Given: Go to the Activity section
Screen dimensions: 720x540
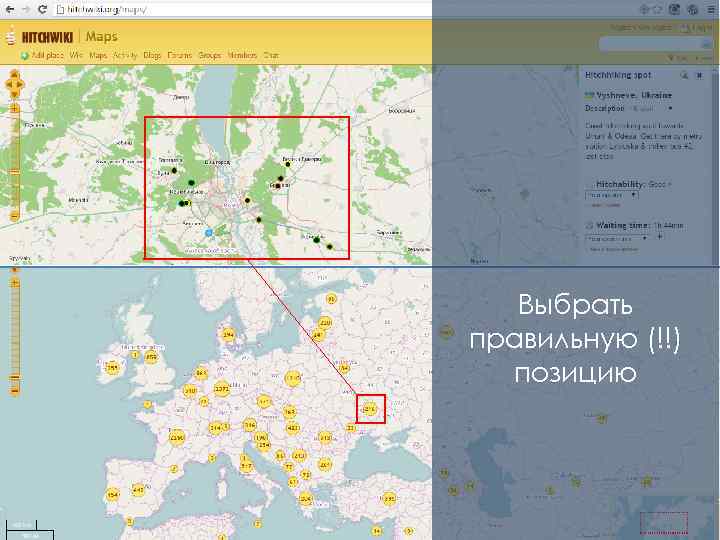Looking at the screenshot, I should click(x=125, y=55).
